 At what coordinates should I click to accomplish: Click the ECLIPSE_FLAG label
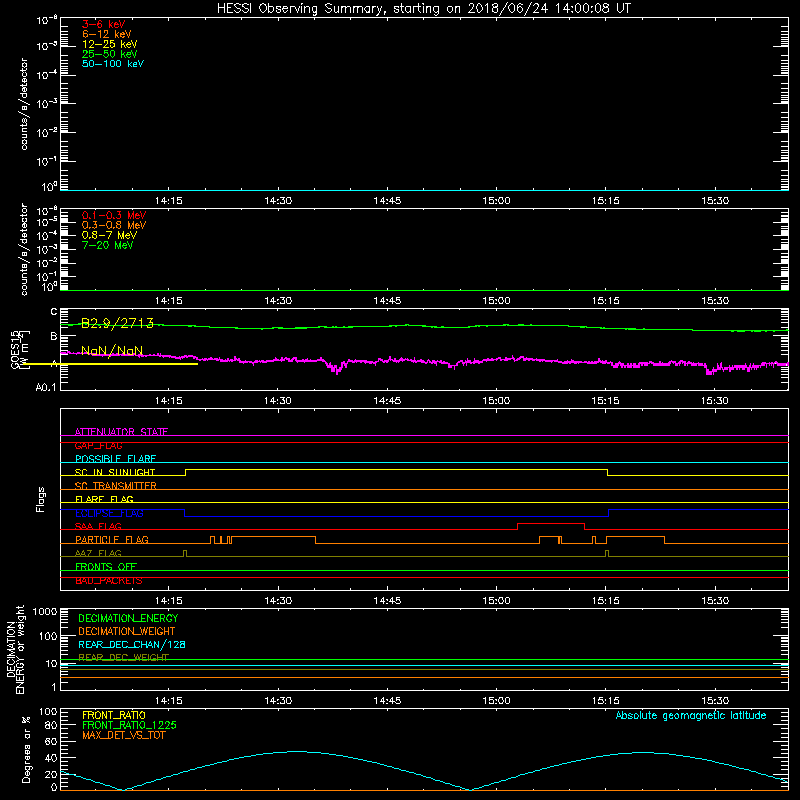(109, 513)
